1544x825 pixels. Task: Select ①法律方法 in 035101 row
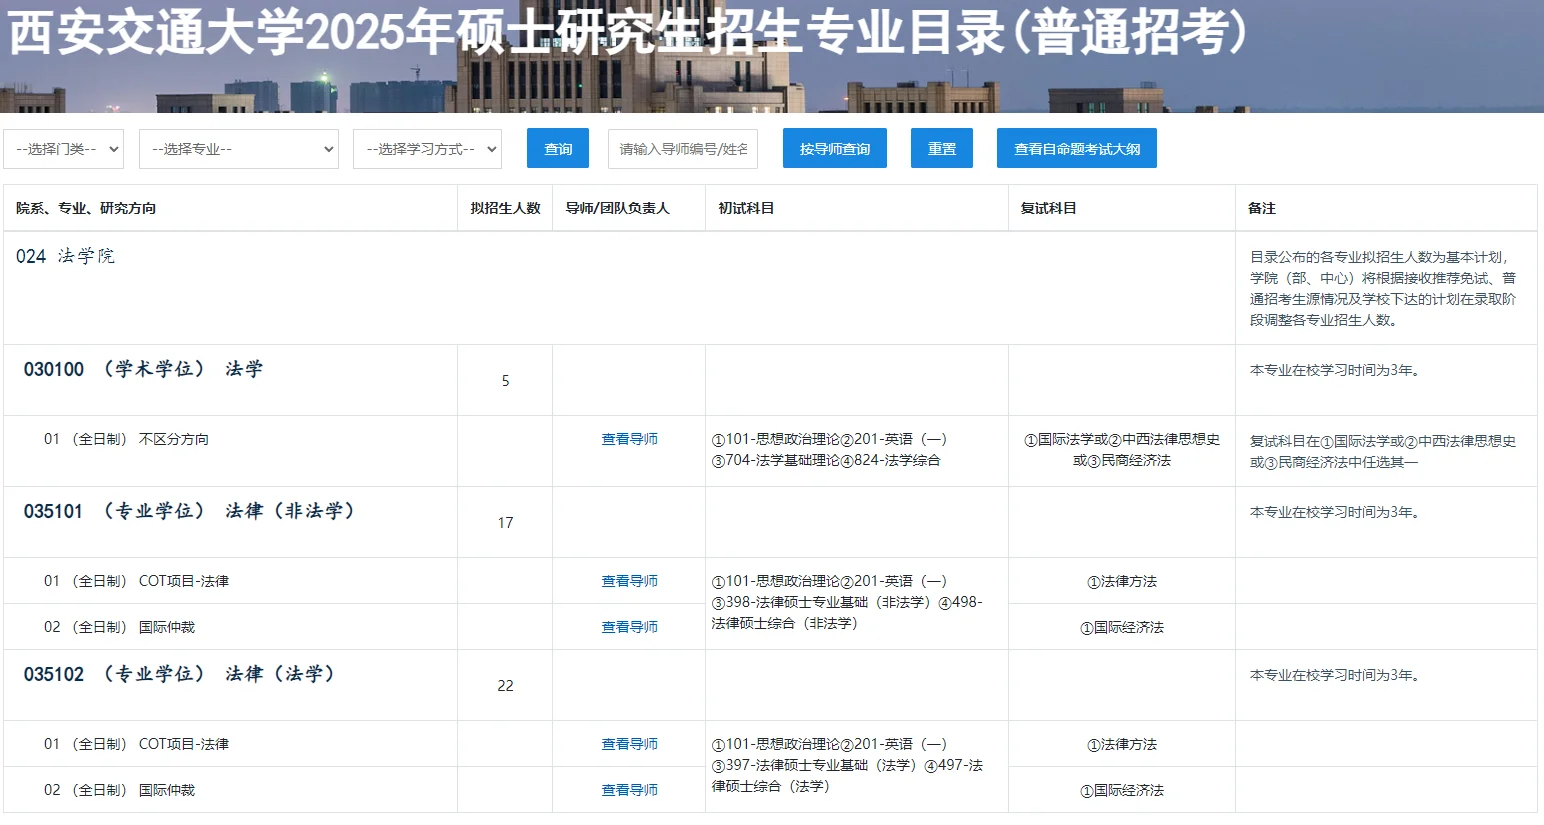click(1122, 581)
